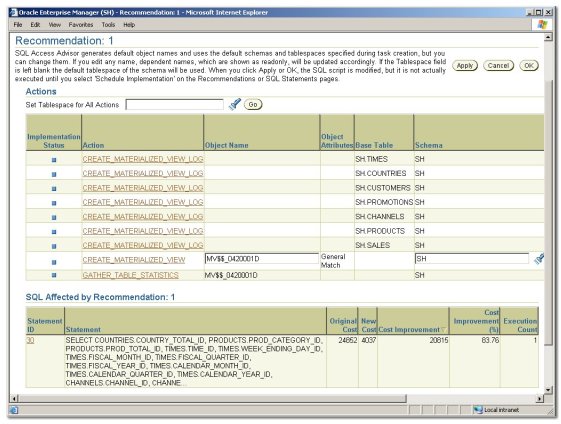
Task: Click the status icon for CREATE_MATERIALIZED_VIEW row
Action: (x=54, y=262)
